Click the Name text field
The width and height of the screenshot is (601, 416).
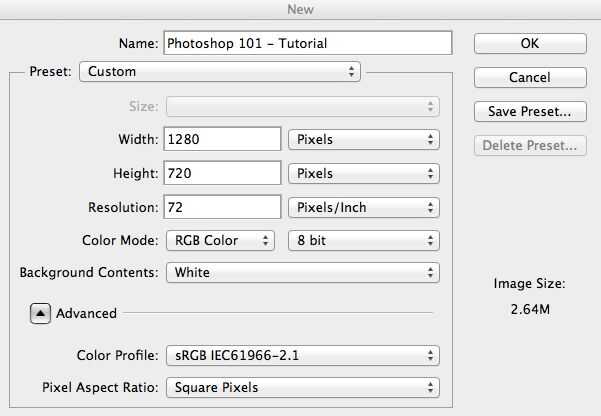click(x=307, y=43)
